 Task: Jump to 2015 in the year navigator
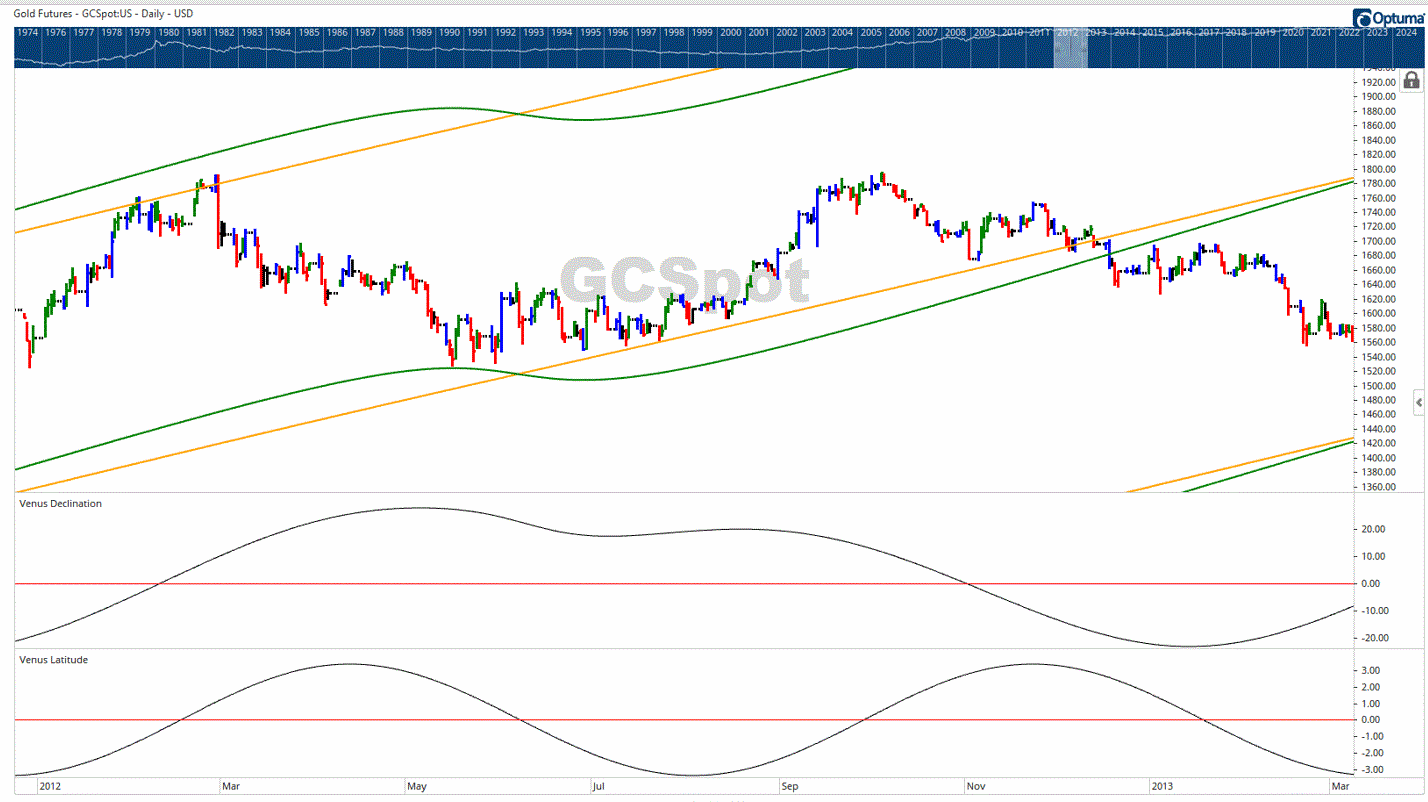(x=1153, y=33)
